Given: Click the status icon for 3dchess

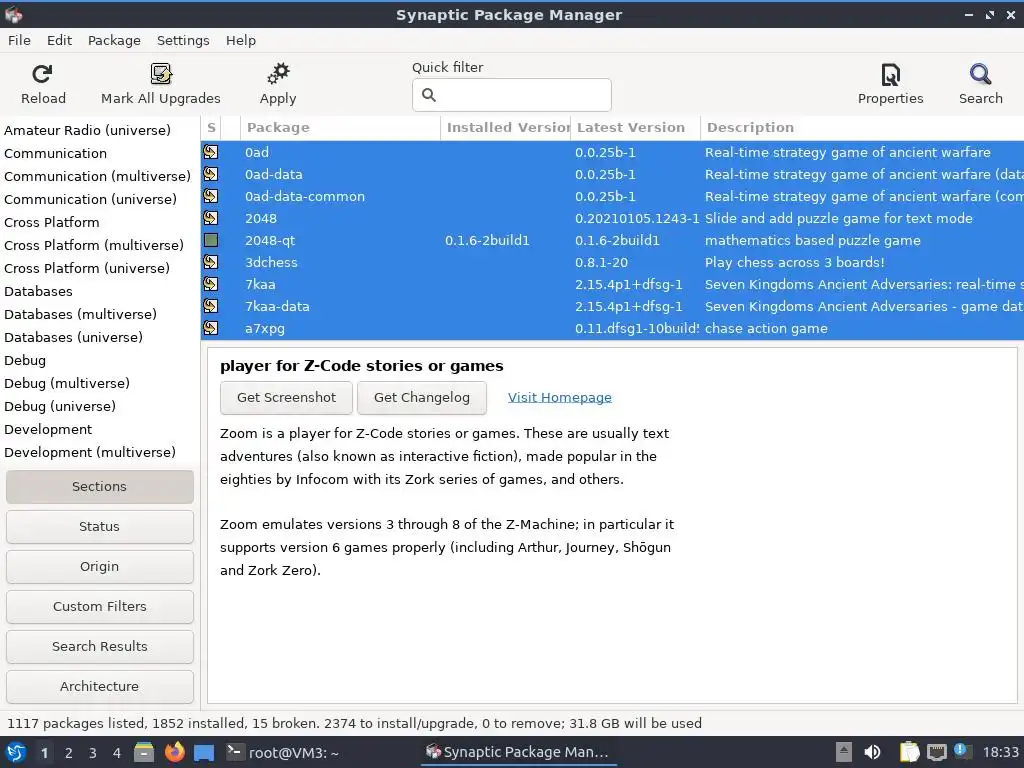Looking at the screenshot, I should pos(210,262).
